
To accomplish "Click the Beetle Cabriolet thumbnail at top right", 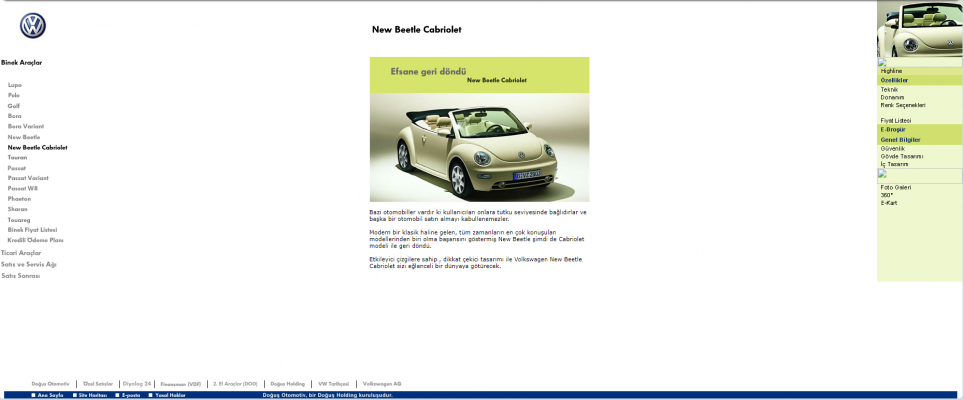I will point(920,29).
